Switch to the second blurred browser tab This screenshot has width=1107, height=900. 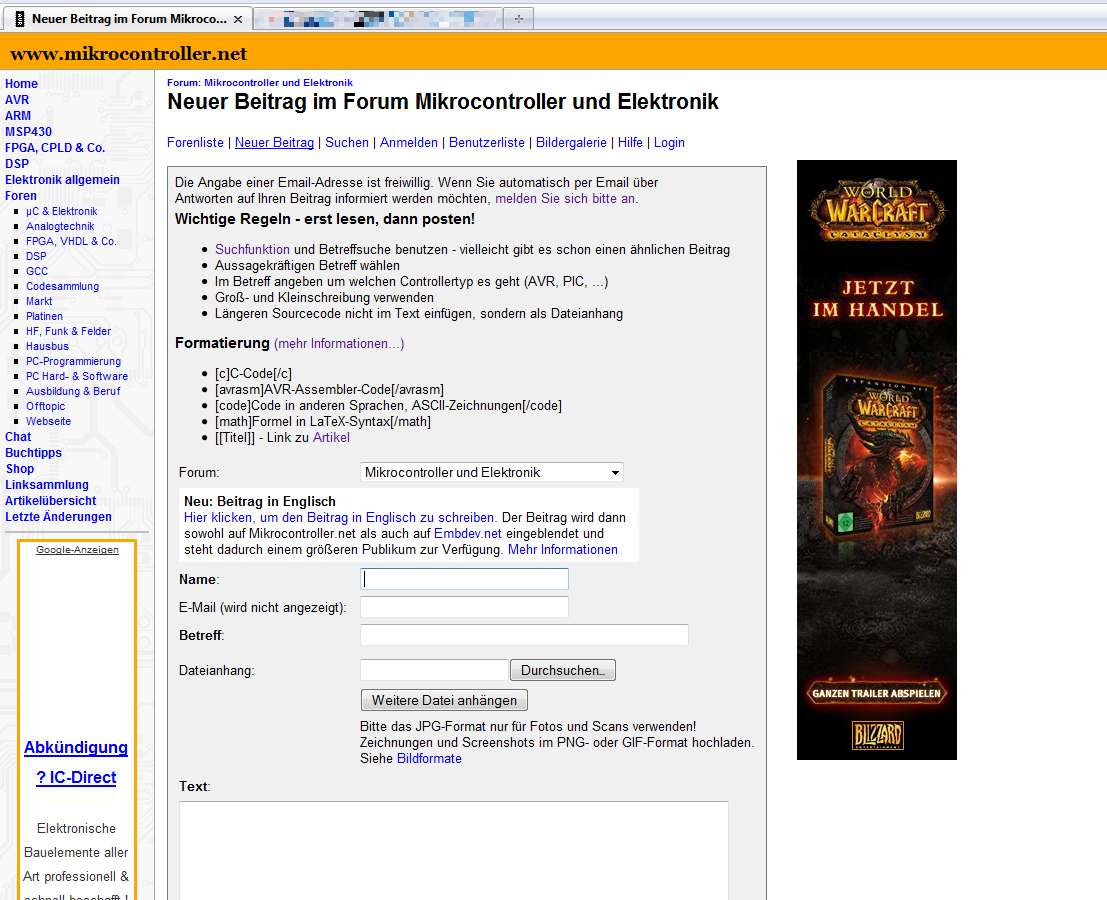[x=378, y=19]
